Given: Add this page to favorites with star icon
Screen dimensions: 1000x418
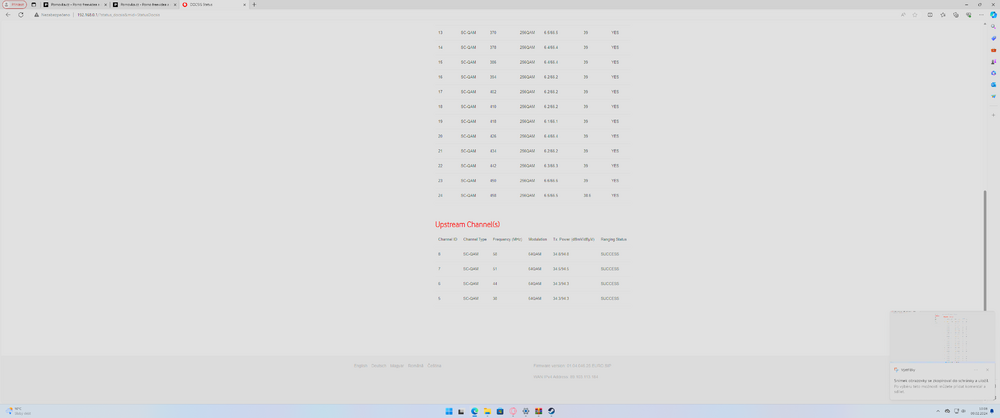Looking at the screenshot, I should pos(915,15).
